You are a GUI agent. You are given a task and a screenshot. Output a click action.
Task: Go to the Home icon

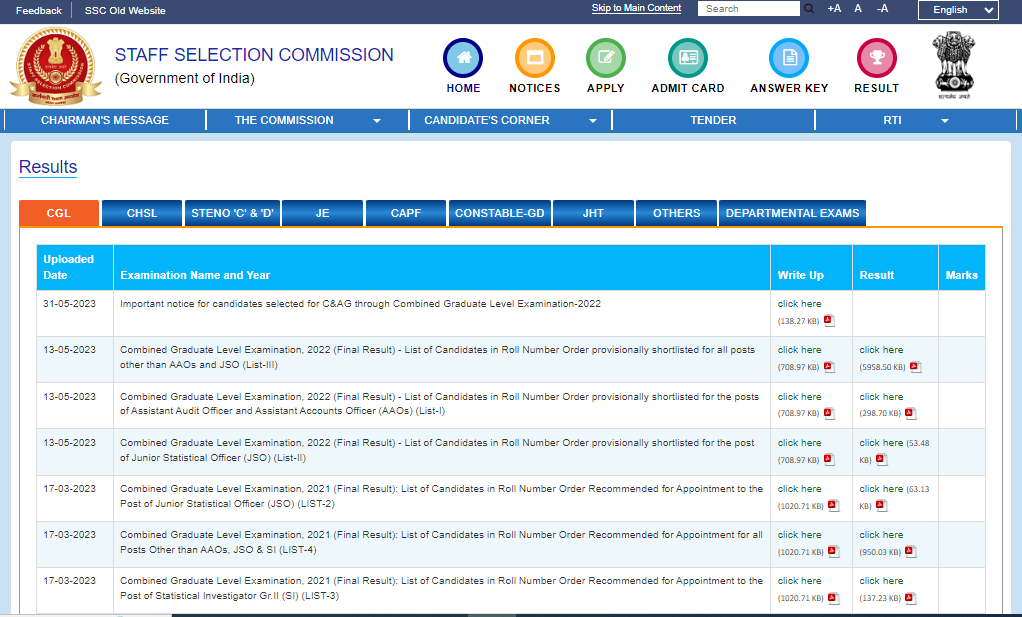(x=463, y=58)
